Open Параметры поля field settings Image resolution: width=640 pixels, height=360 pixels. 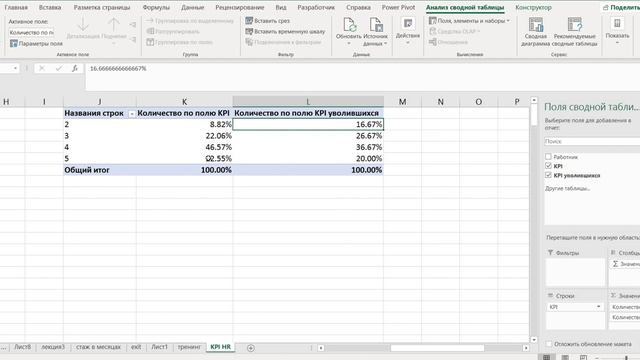point(36,43)
